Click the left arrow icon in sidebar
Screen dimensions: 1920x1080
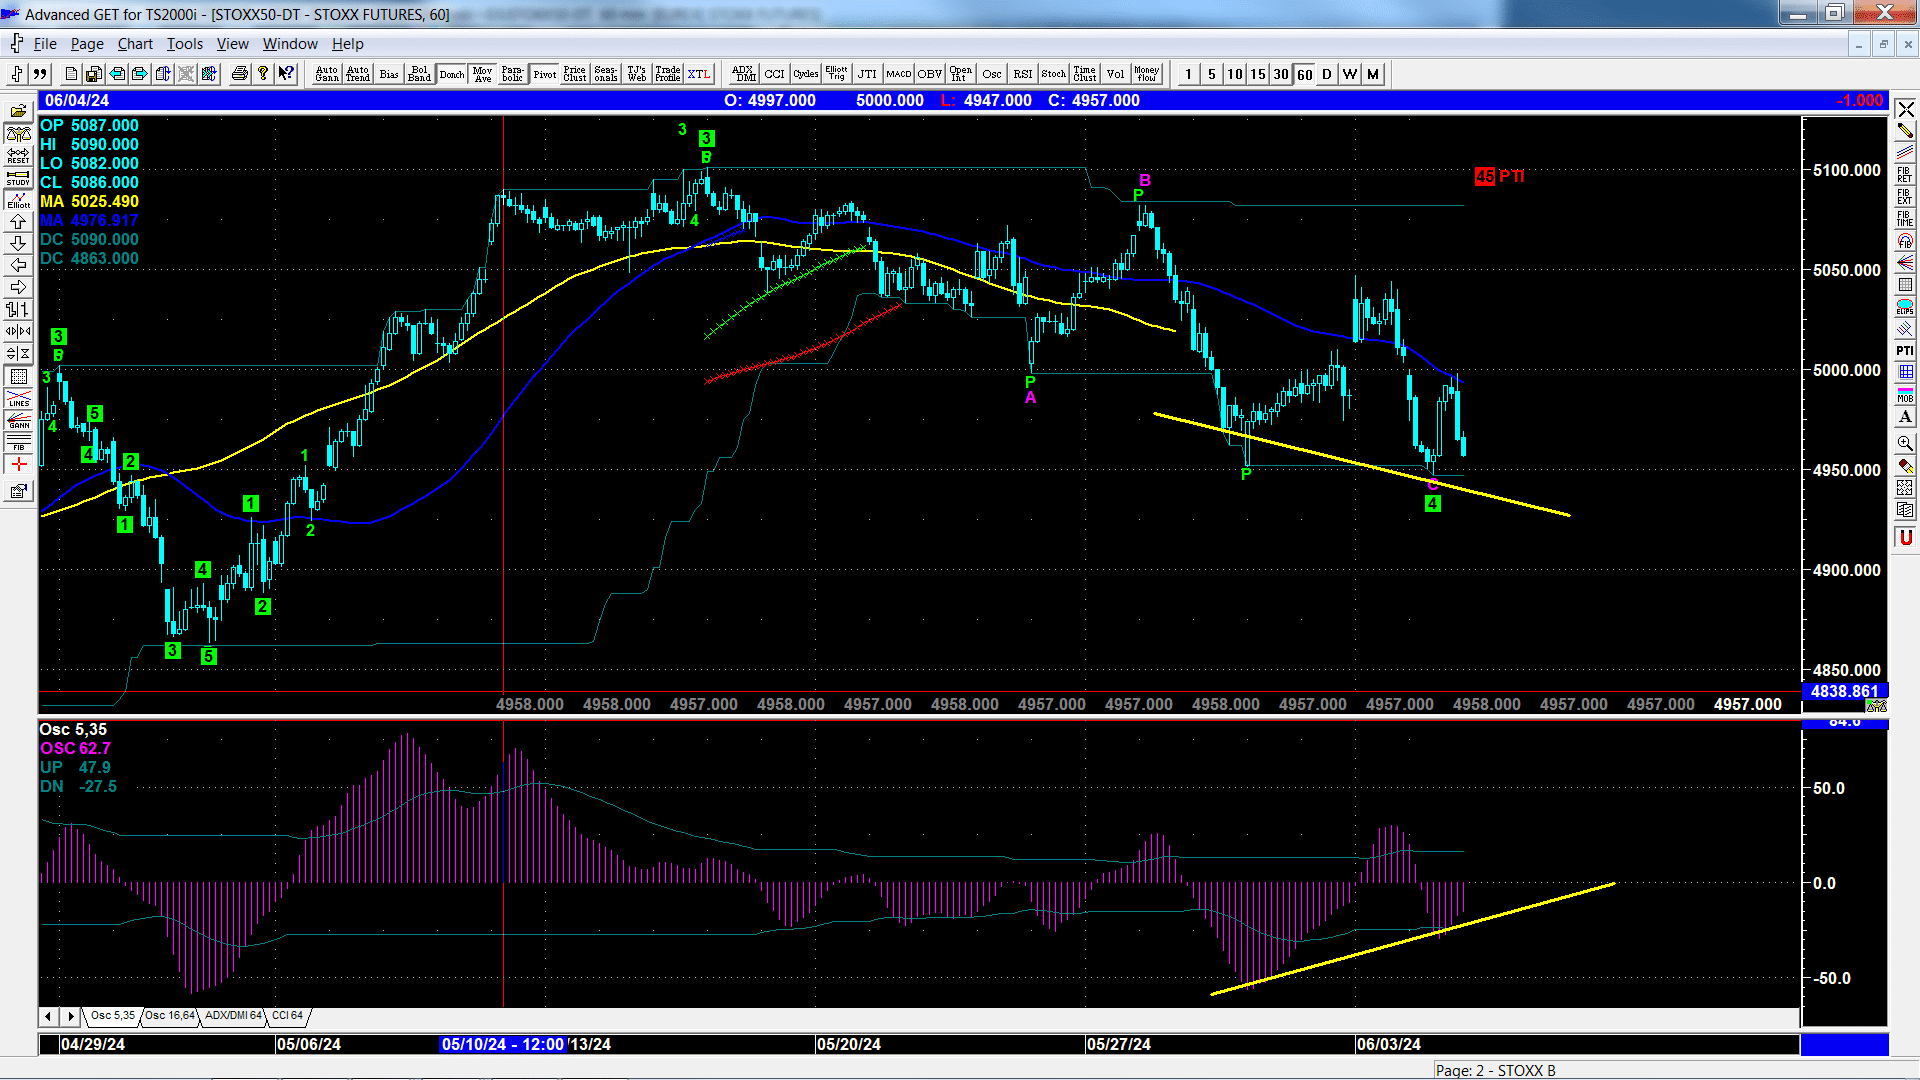click(x=19, y=266)
